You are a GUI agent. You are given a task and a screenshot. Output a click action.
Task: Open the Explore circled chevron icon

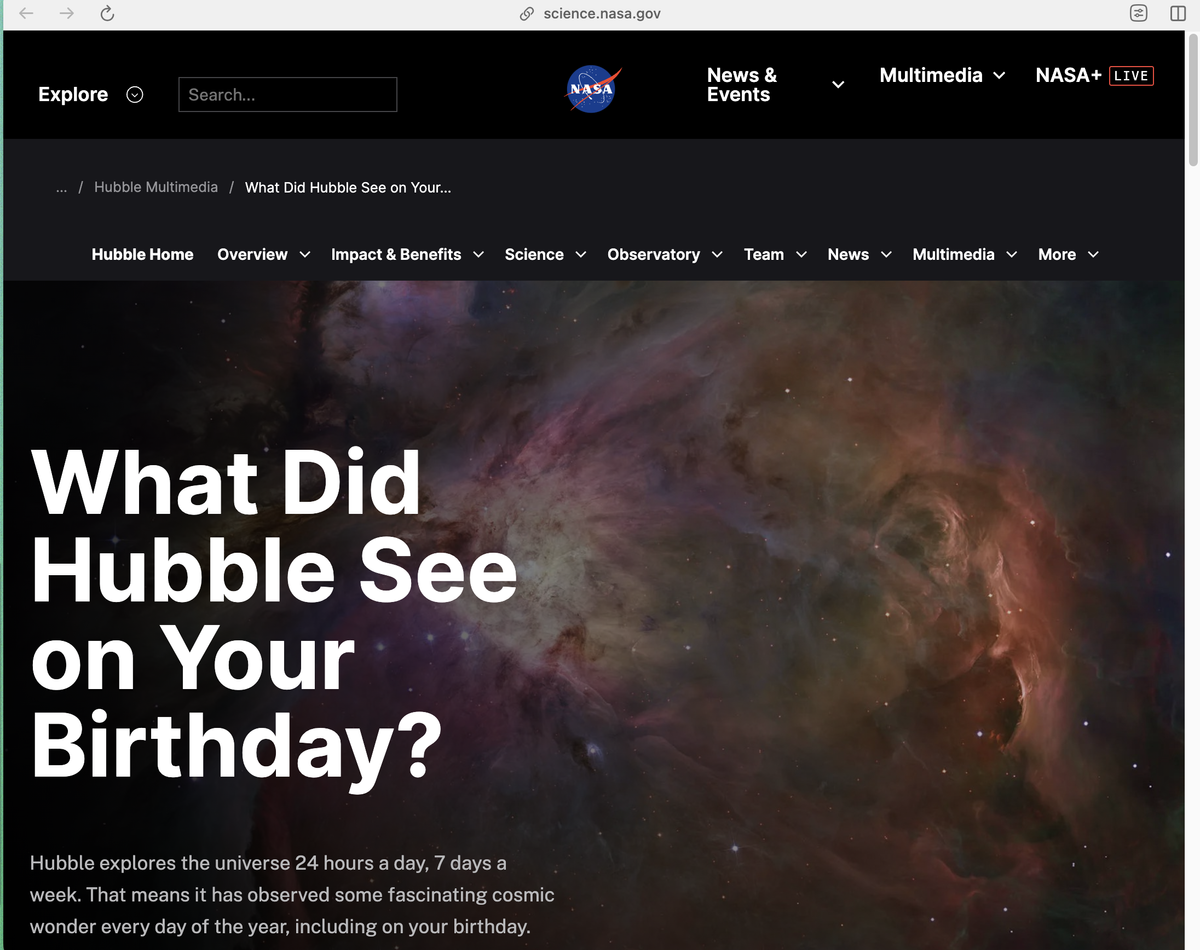click(x=135, y=94)
